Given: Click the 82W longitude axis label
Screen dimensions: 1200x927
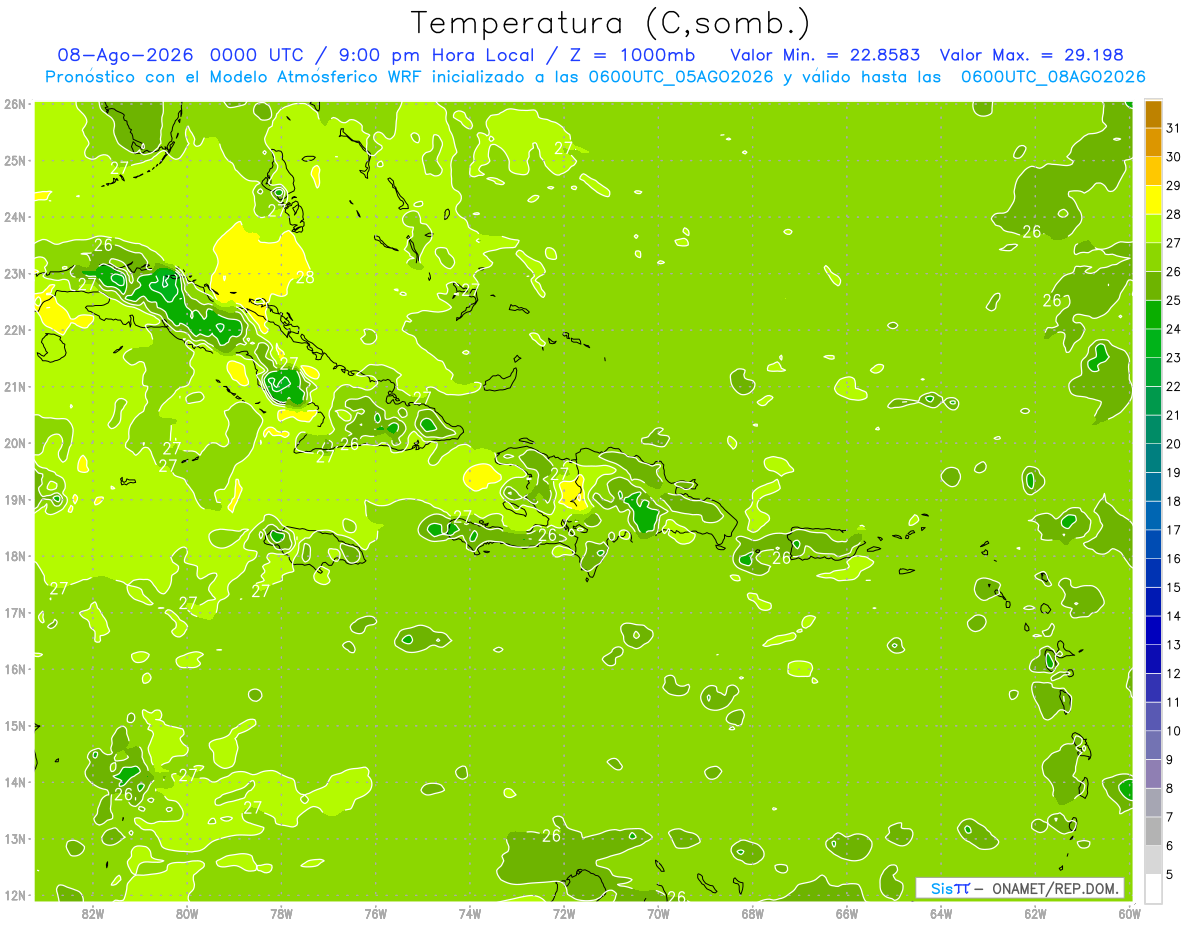Looking at the screenshot, I should (x=93, y=913).
